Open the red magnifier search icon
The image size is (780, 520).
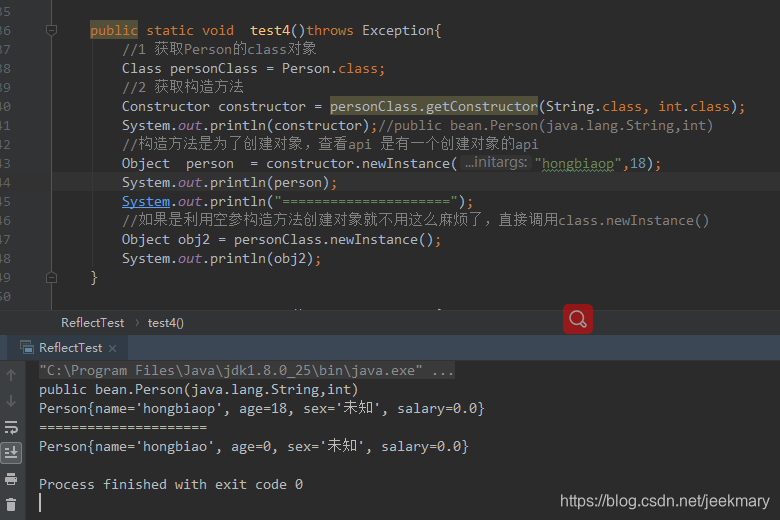[578, 319]
